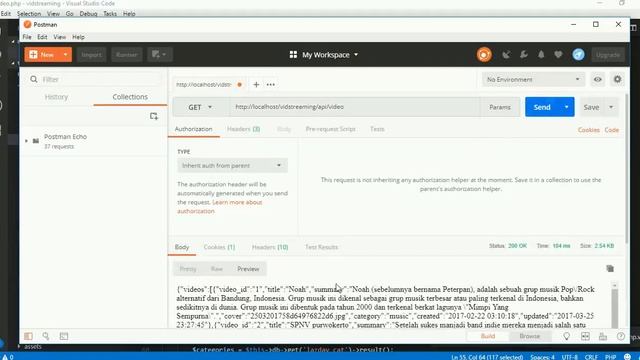The width and height of the screenshot is (640, 360).
Task: Open the GET method dropdown
Action: coord(200,107)
